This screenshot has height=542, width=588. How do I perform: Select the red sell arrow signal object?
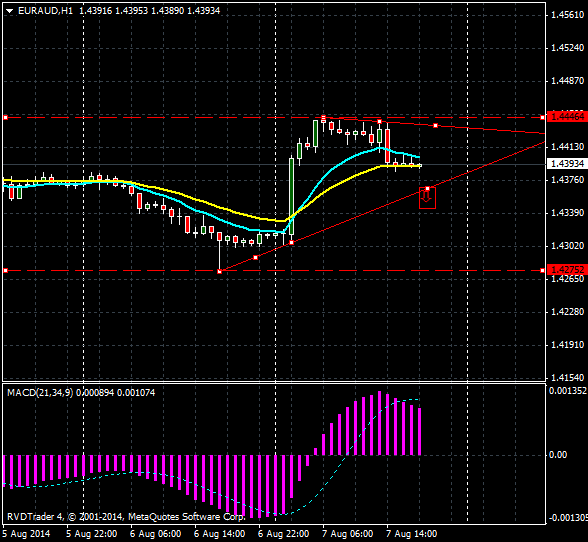coord(427,198)
